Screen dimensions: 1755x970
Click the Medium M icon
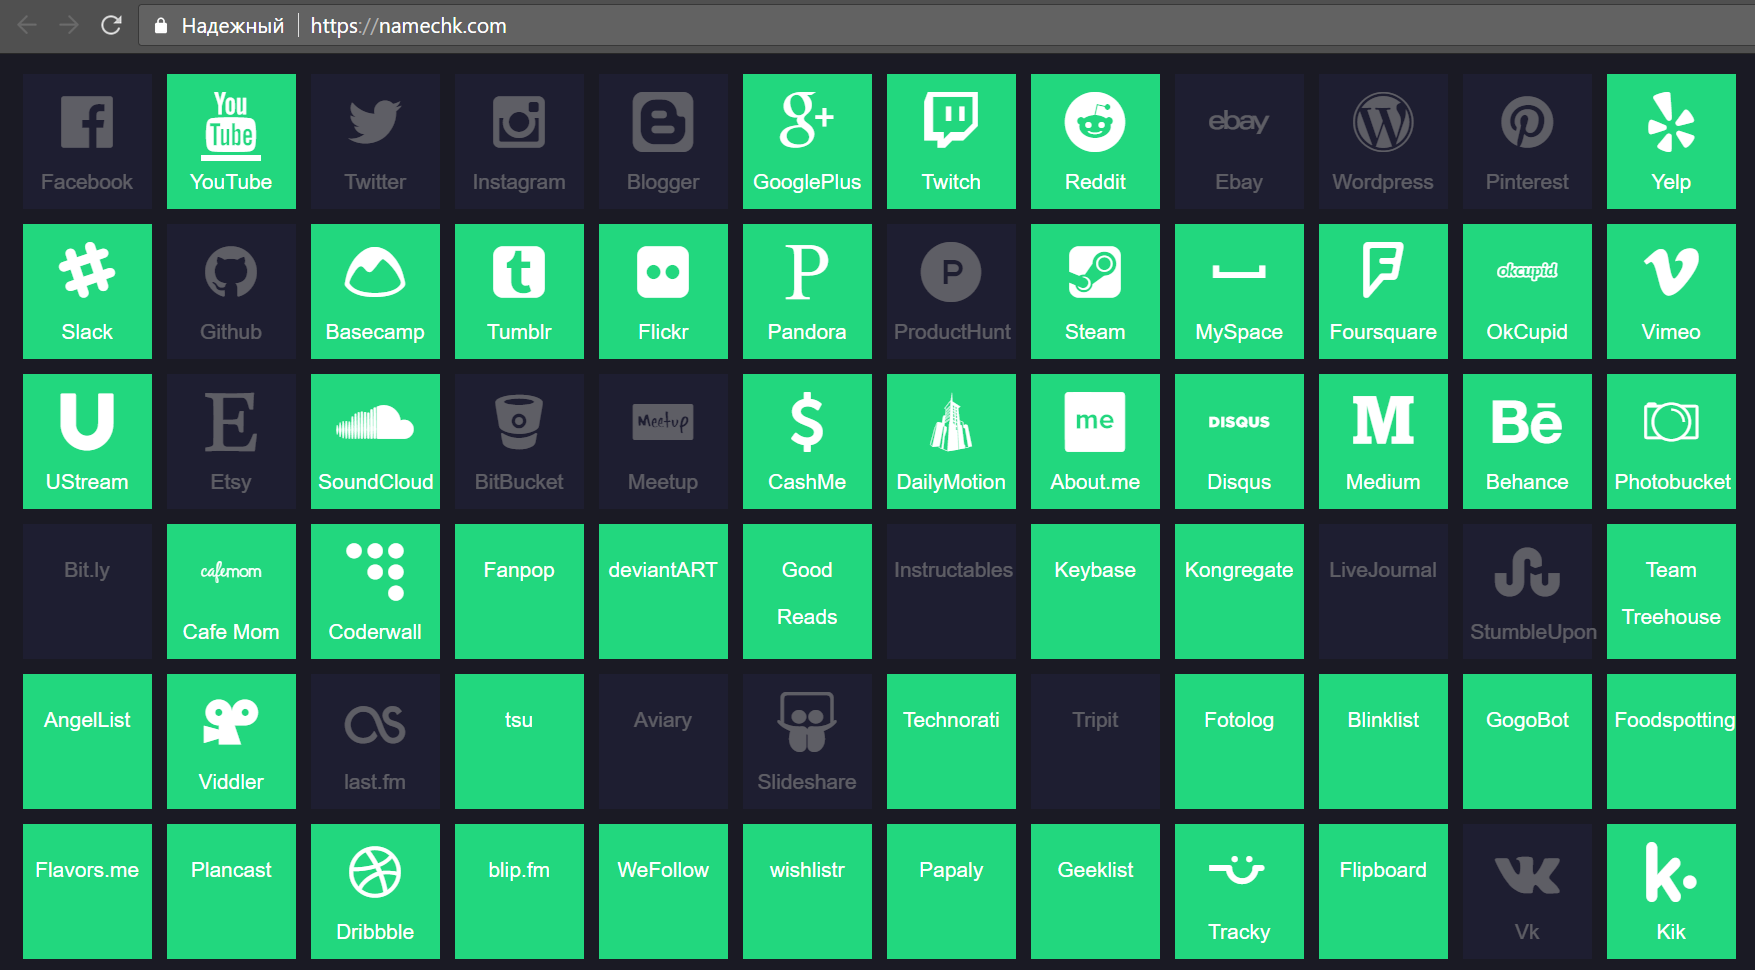pyautogui.click(x=1383, y=421)
